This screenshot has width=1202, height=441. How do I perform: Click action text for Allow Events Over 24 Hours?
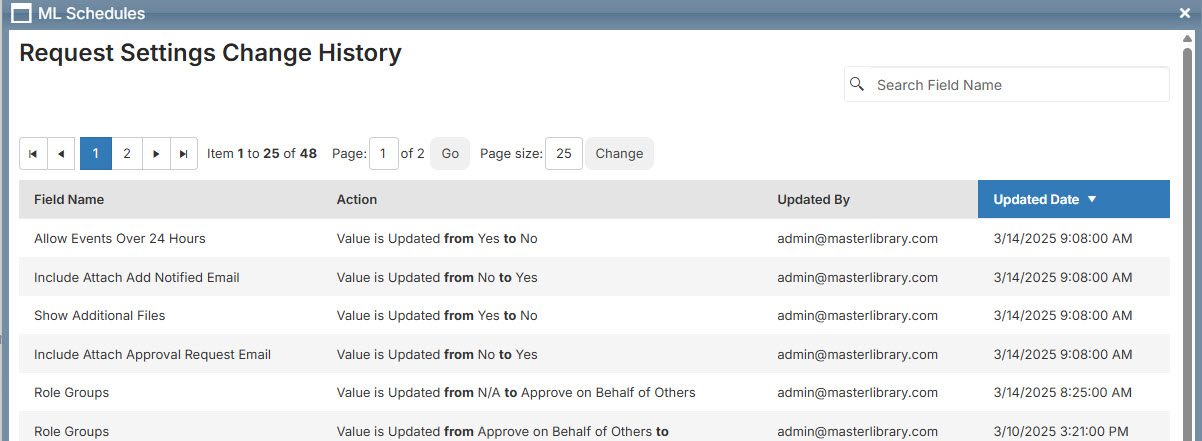tap(437, 238)
